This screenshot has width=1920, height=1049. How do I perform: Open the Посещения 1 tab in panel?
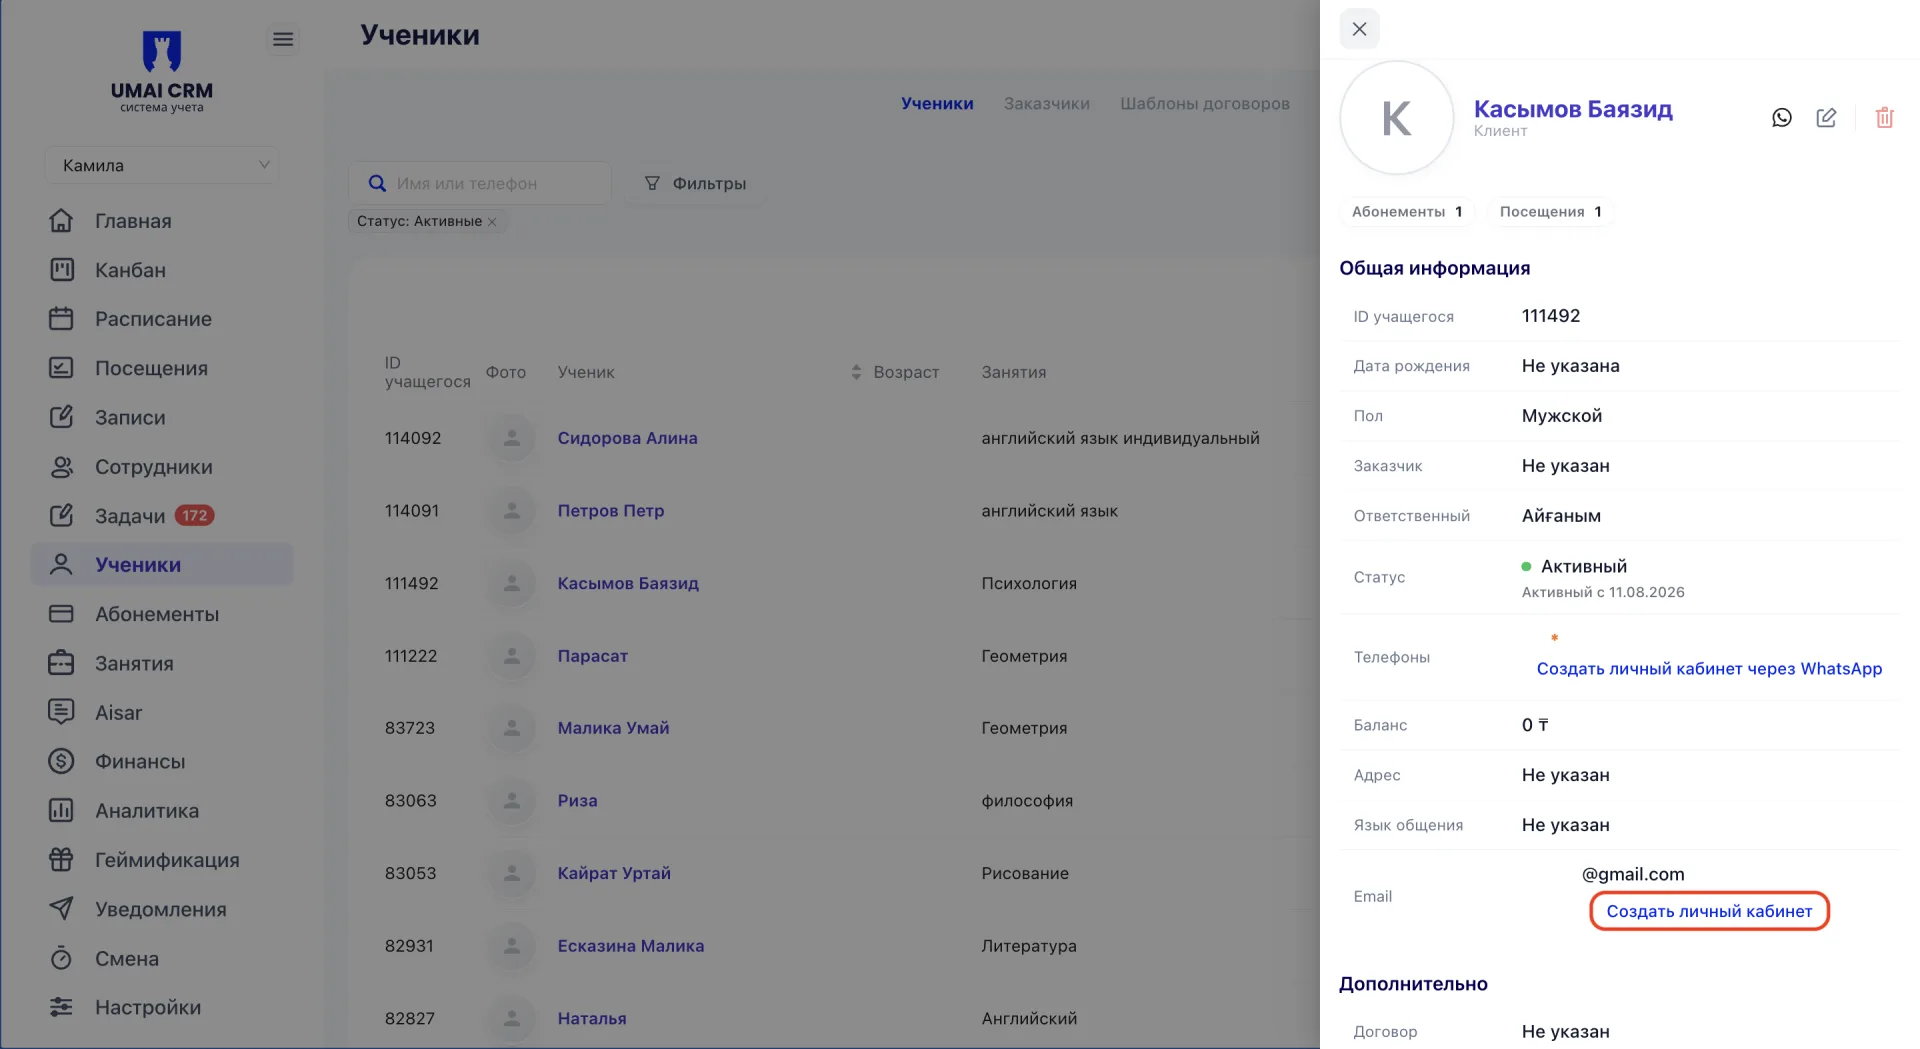1550,211
